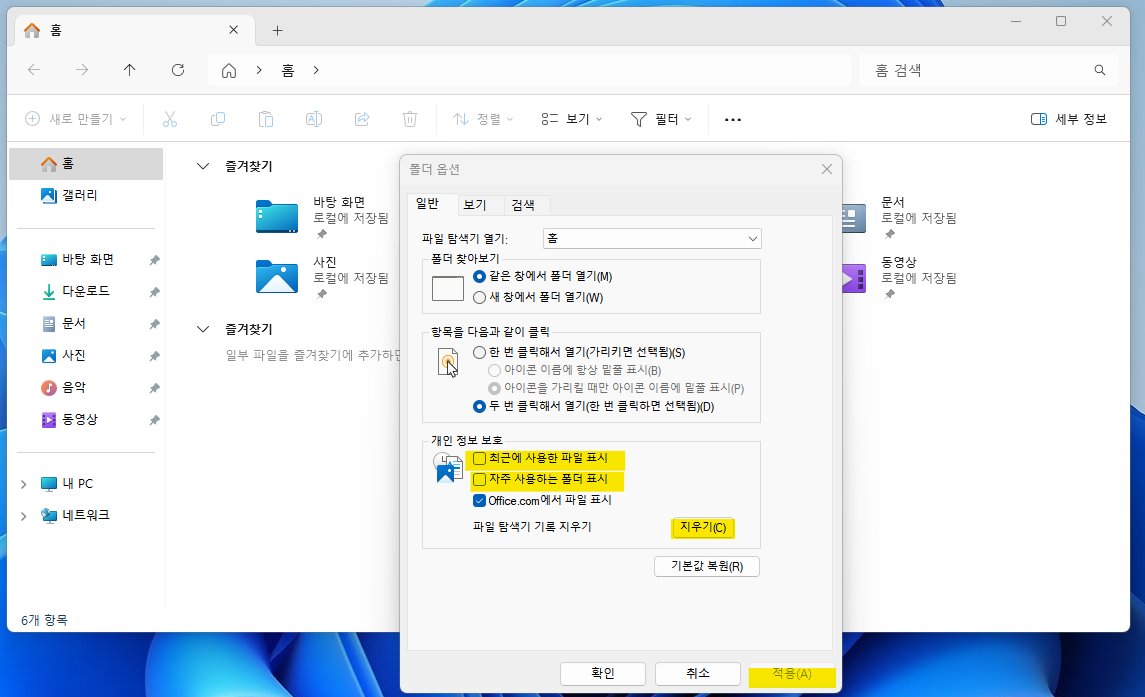Select 두 번 클릭해서 열기 radio
The image size is (1145, 697).
point(479,406)
